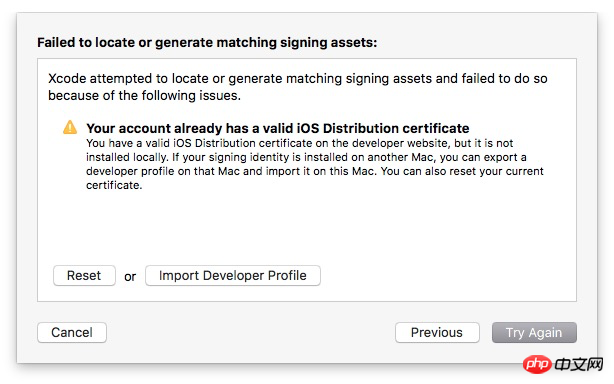614x384 pixels.
Task: Click the 'You have a valid iOS' line
Action: click(300, 143)
